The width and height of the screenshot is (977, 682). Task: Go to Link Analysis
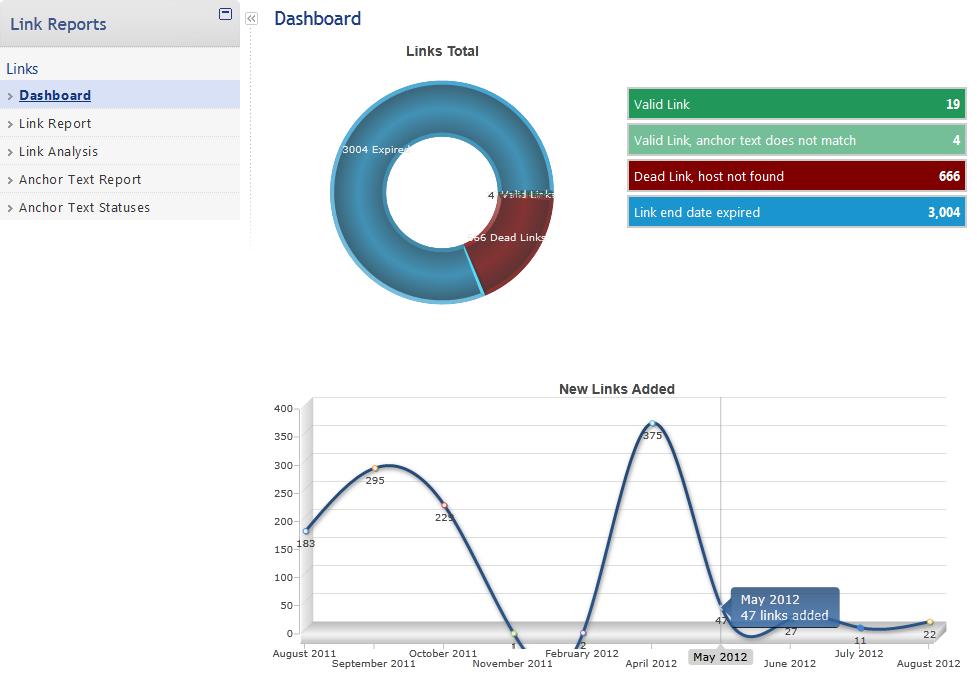tap(58, 152)
